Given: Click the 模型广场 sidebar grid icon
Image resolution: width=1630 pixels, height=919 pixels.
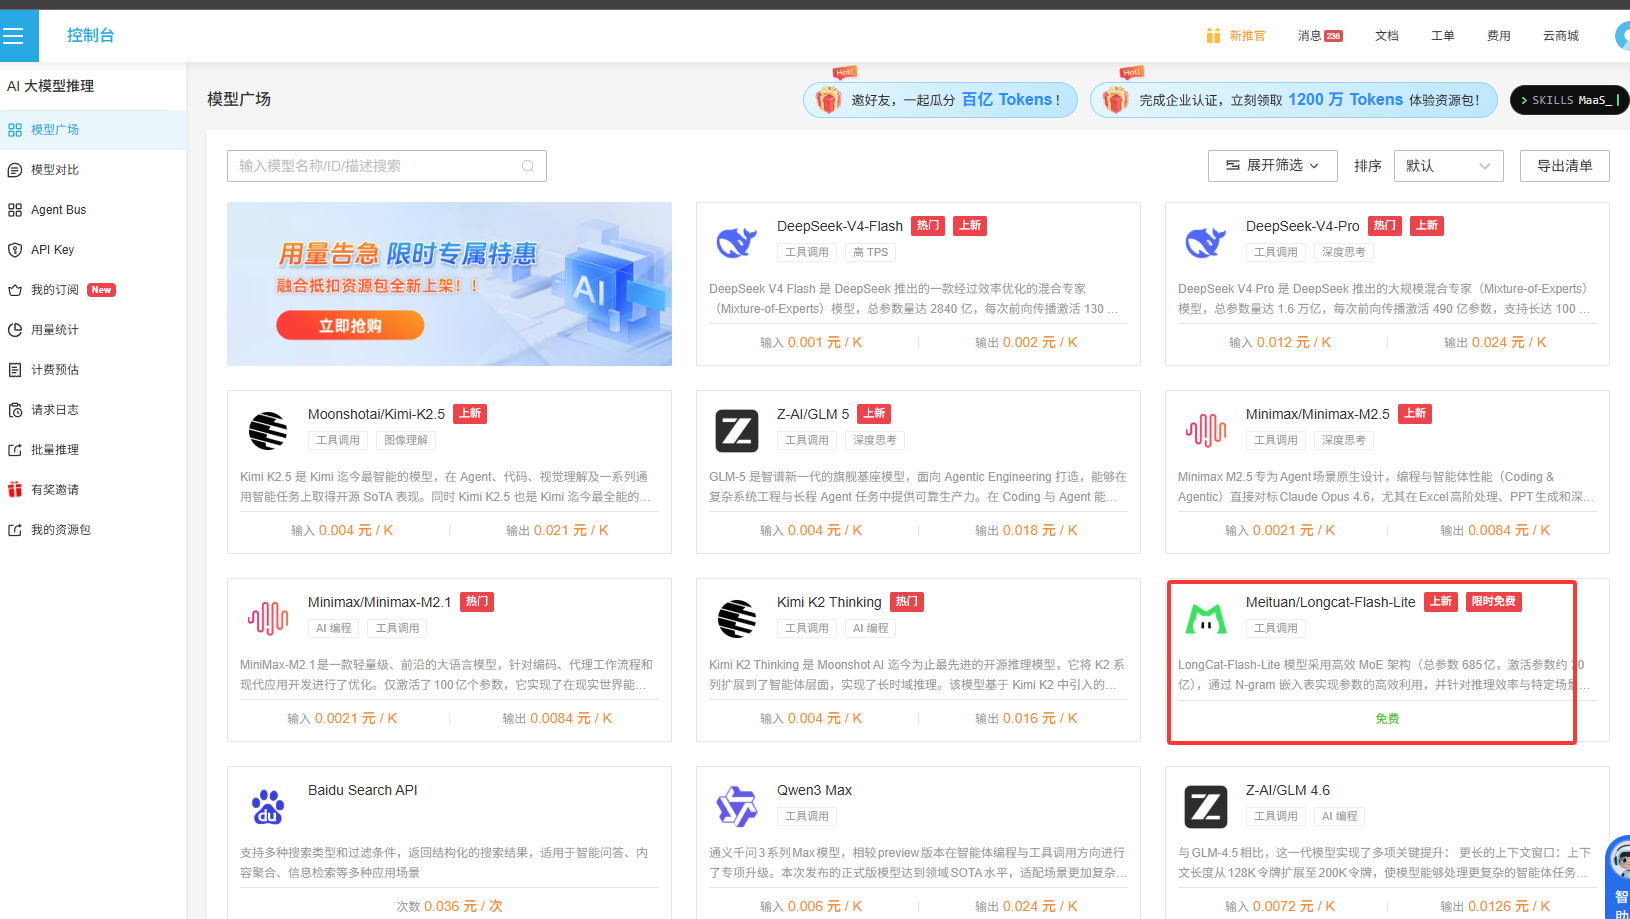Looking at the screenshot, I should pos(15,130).
